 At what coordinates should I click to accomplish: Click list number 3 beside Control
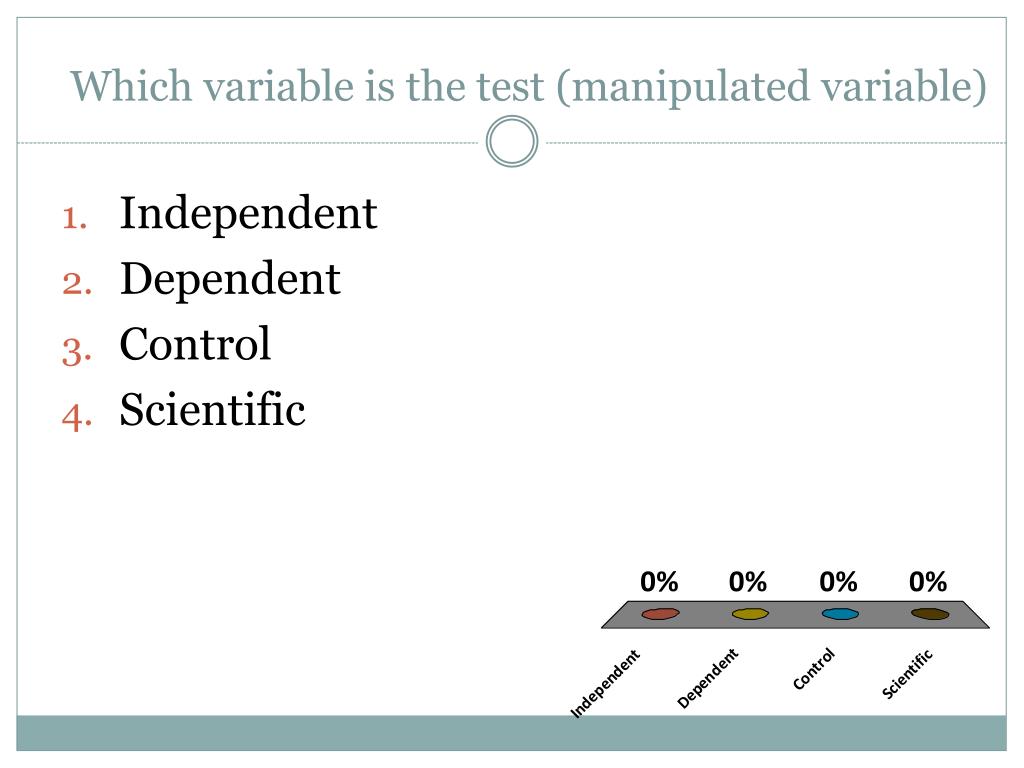[76, 348]
